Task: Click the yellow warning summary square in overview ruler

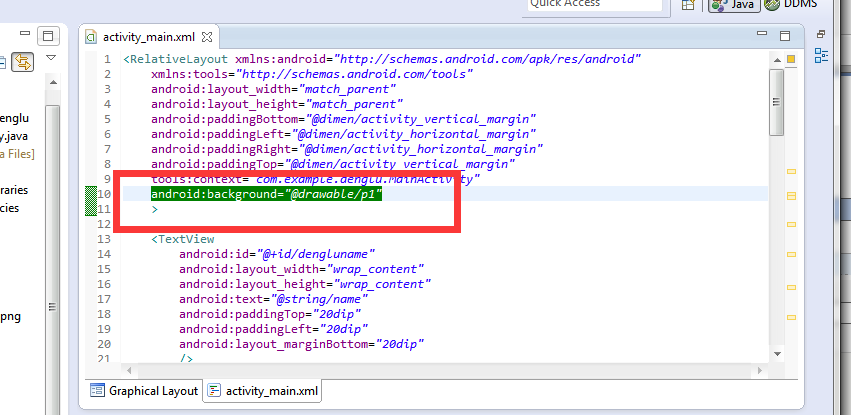Action: pos(791,59)
